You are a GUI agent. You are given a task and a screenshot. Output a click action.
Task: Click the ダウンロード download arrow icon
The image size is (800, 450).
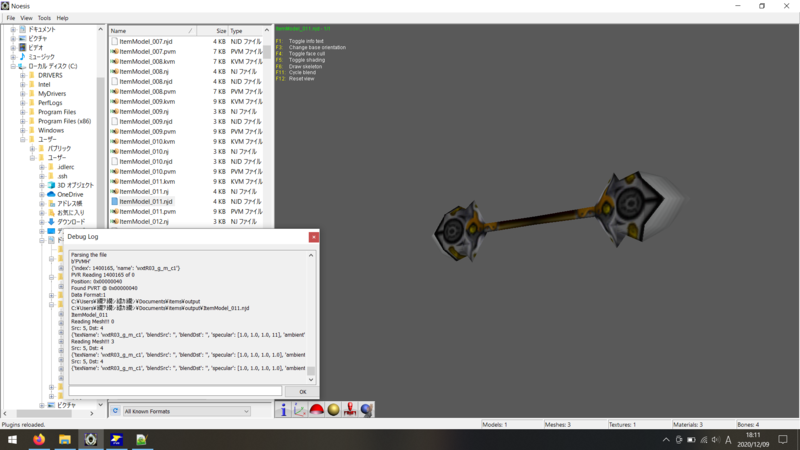pyautogui.click(x=51, y=222)
